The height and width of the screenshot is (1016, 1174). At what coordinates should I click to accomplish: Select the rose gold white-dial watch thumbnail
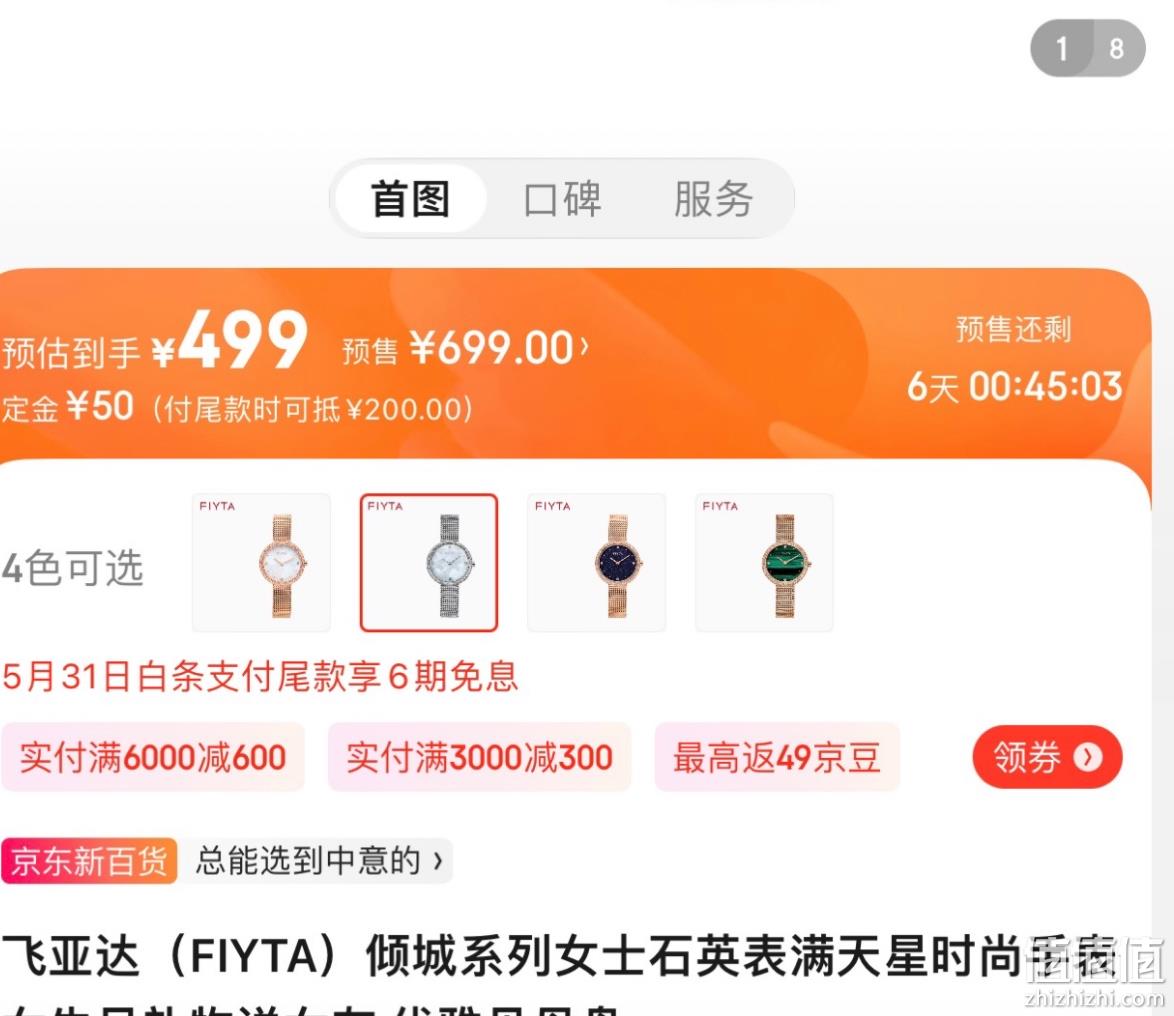pos(261,562)
